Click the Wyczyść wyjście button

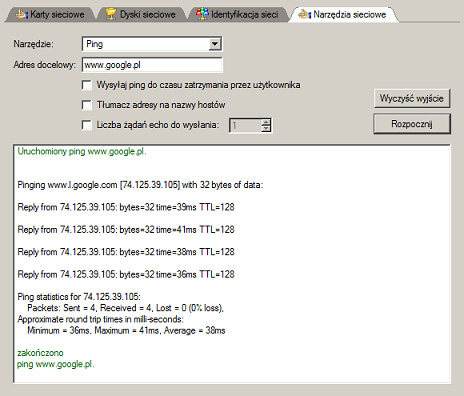(412, 98)
